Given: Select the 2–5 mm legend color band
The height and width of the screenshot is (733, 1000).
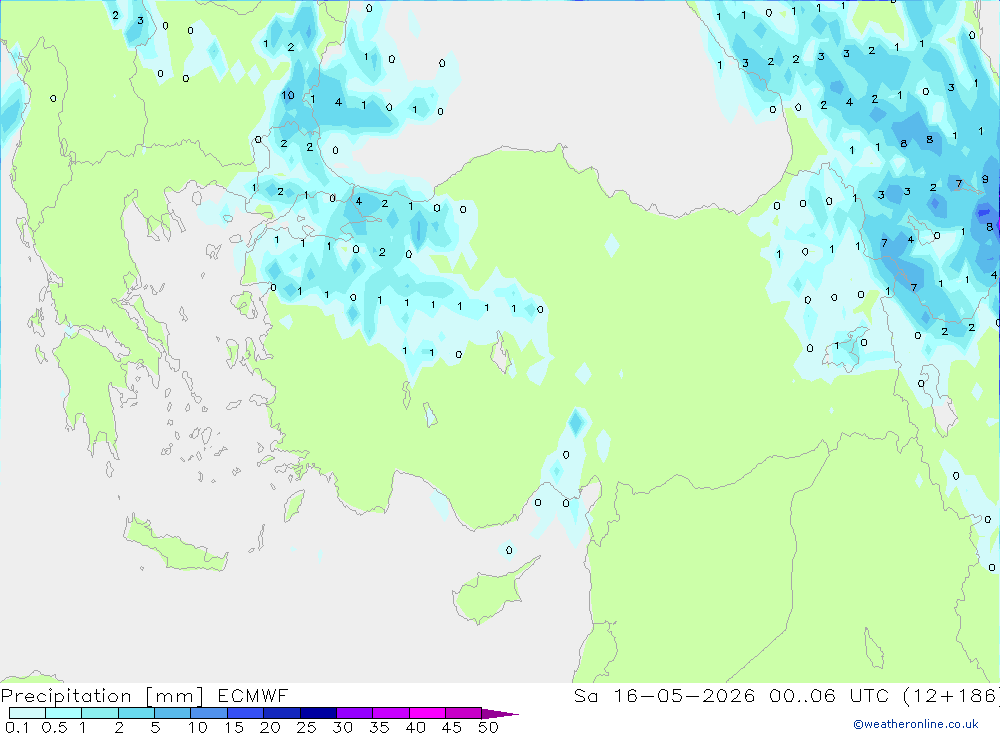Looking at the screenshot, I should pyautogui.click(x=136, y=713).
